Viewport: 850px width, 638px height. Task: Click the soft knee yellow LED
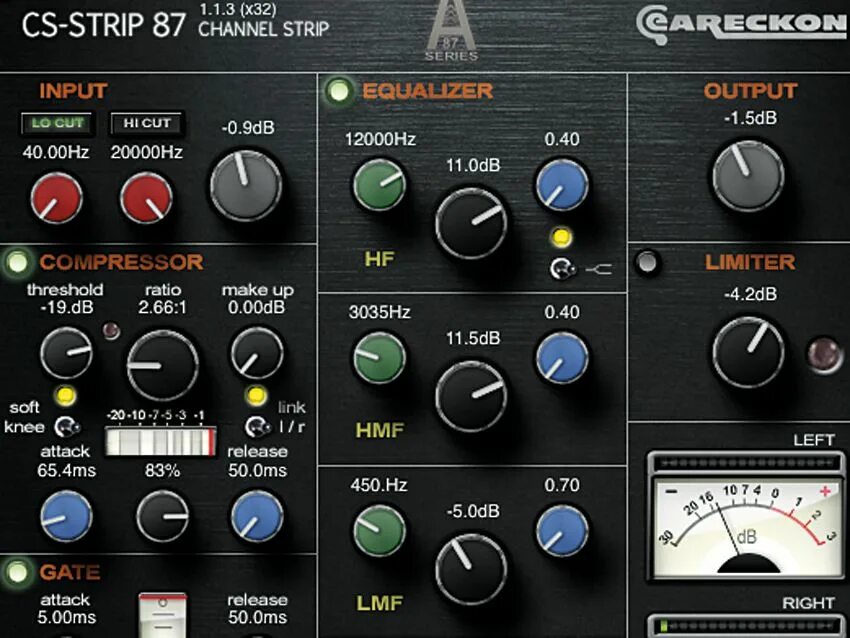[66, 395]
